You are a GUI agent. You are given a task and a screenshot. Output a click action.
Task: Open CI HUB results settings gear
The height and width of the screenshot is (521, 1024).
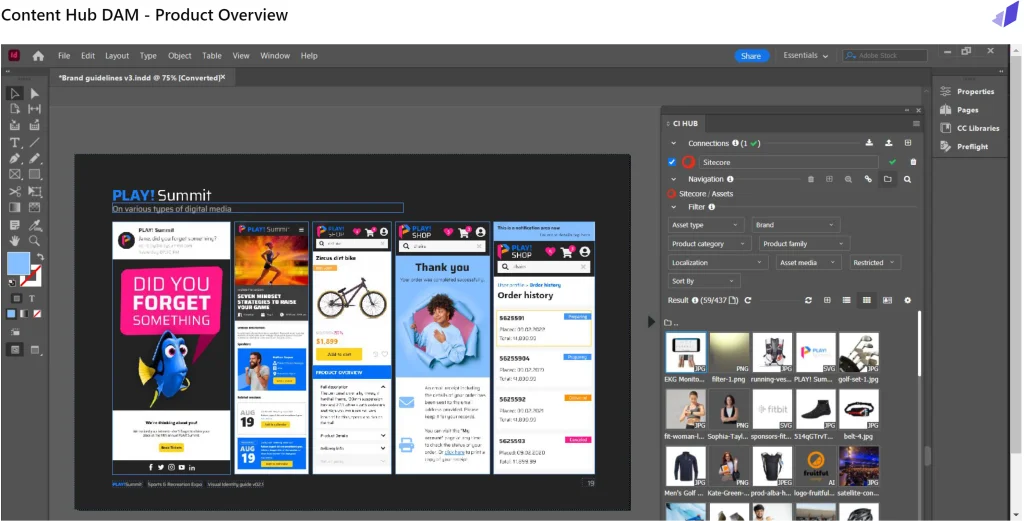coord(907,300)
